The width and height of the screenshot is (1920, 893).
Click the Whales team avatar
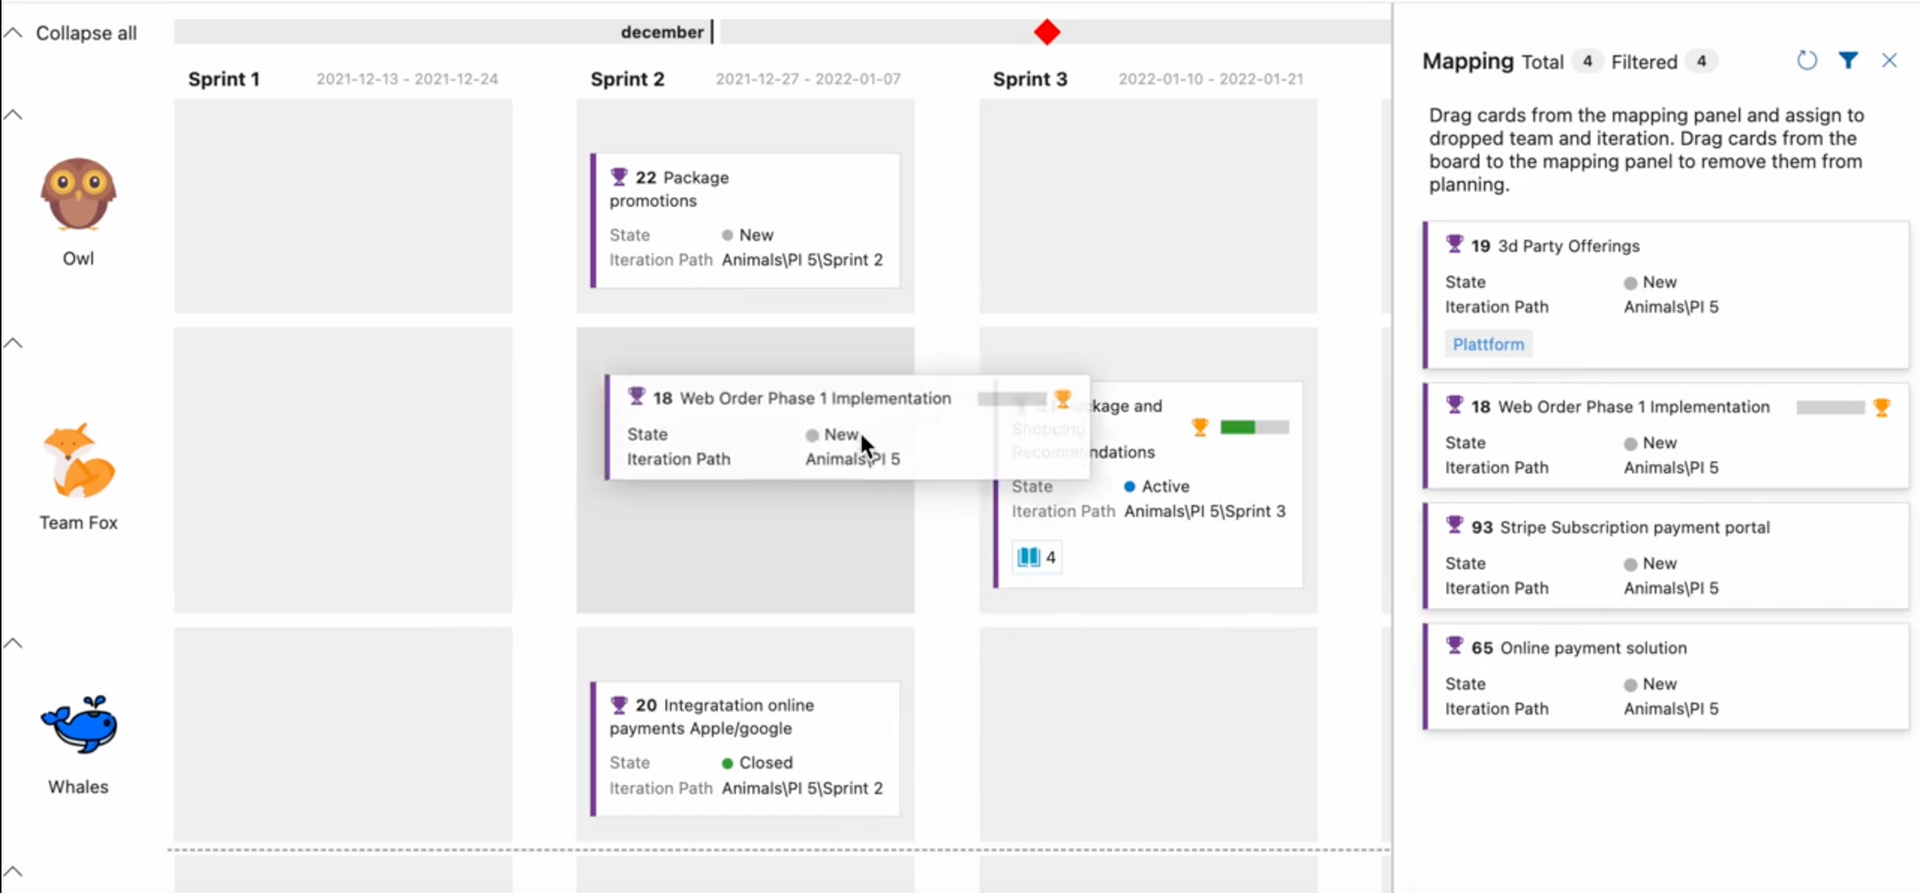pos(78,725)
